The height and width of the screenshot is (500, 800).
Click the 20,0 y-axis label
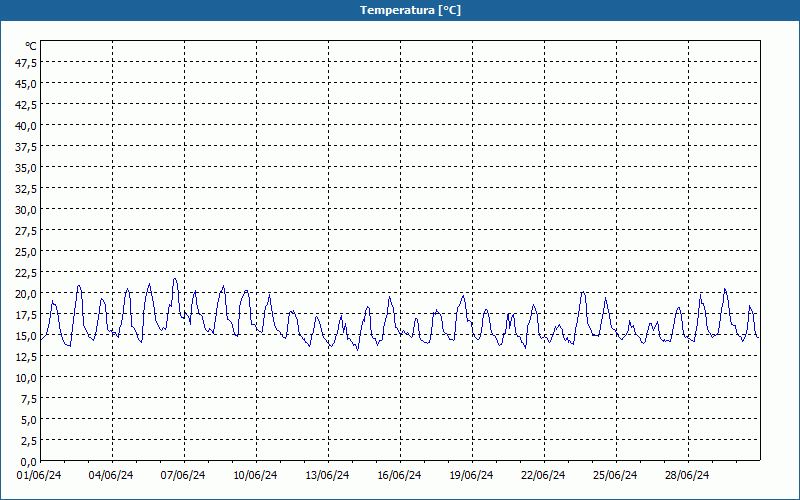point(27,294)
